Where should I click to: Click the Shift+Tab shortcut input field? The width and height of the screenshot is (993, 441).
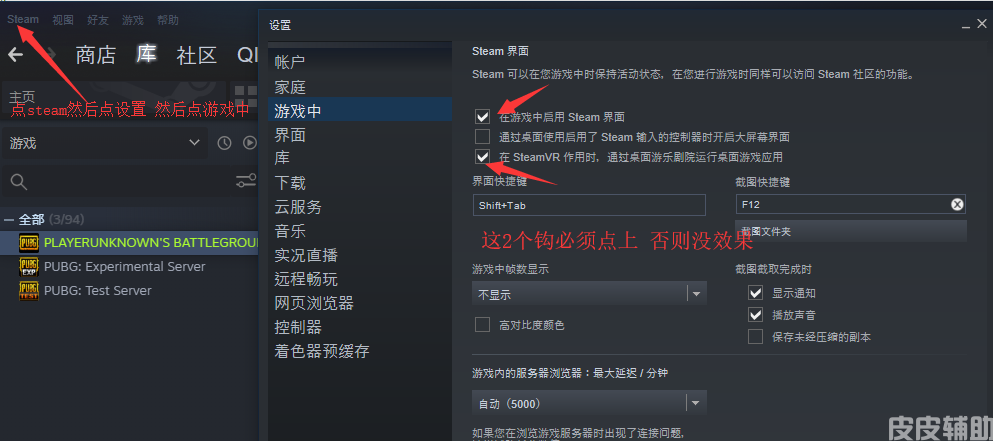[589, 205]
